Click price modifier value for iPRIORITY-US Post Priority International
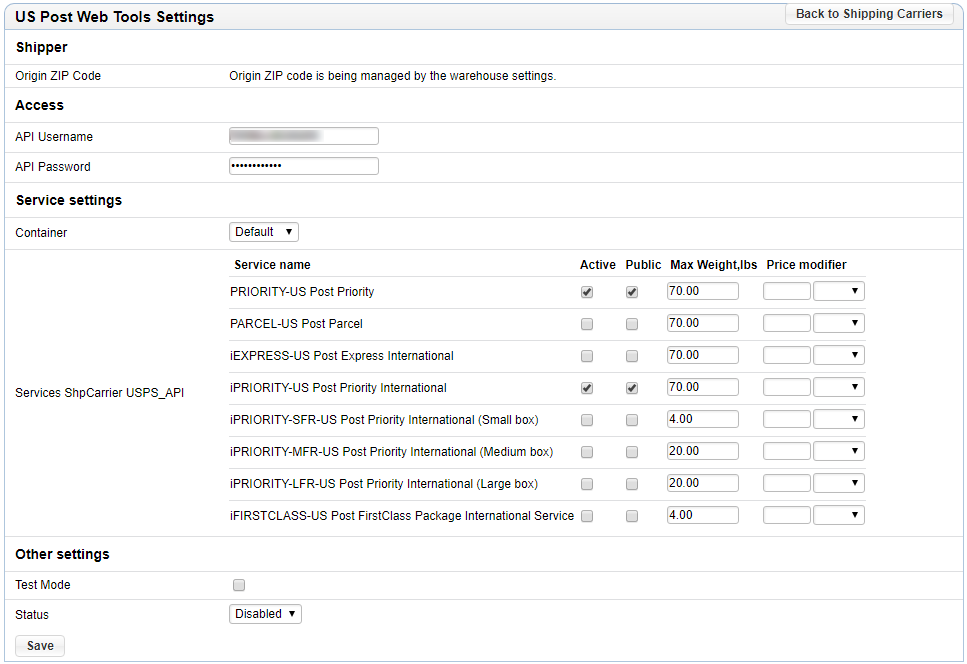Viewport: 967px width, 664px height. click(x=787, y=387)
